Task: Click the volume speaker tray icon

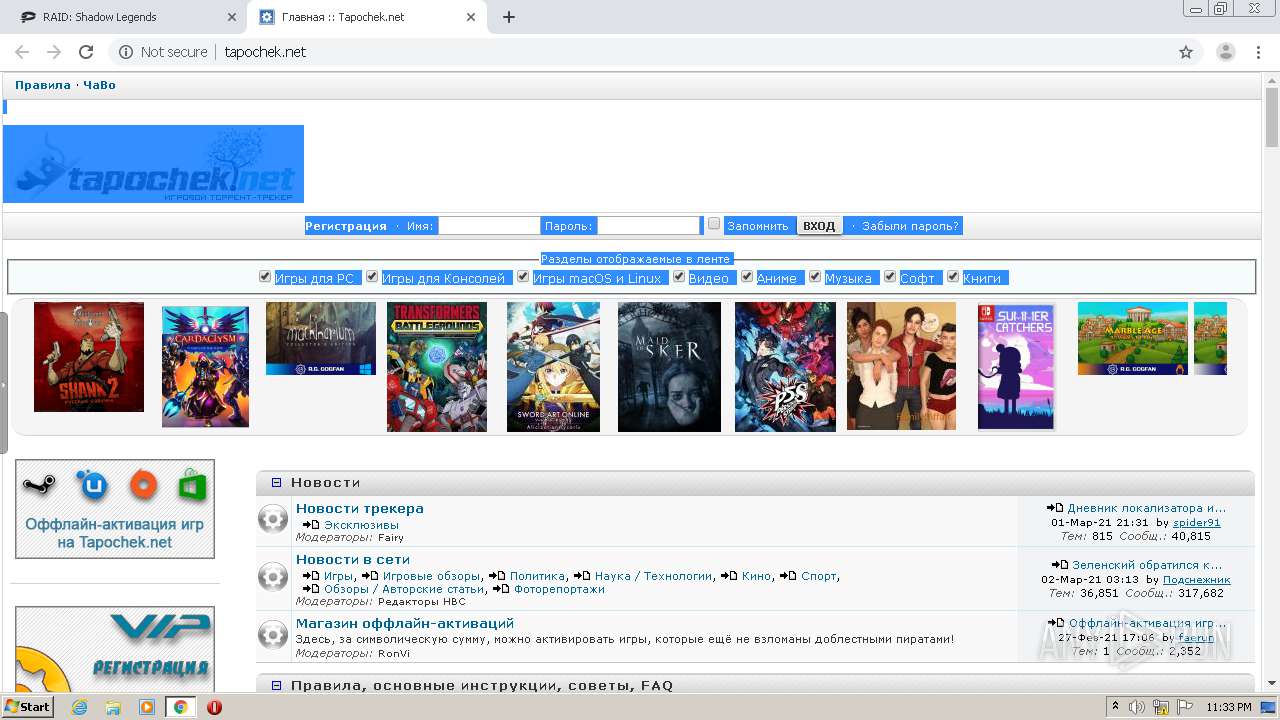Action: pyautogui.click(x=1137, y=707)
